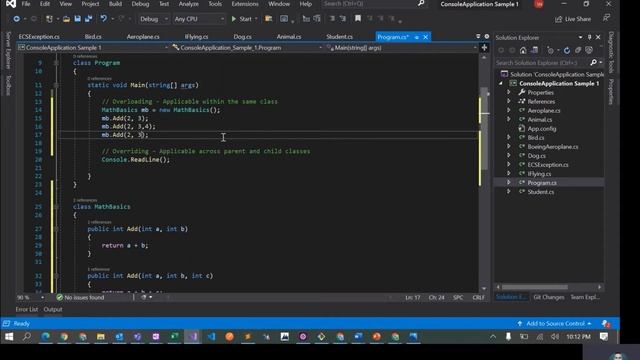Image resolution: width=640 pixels, height=360 pixels.
Task: Click the Solution Explorer search field
Action: pyautogui.click(x=541, y=62)
